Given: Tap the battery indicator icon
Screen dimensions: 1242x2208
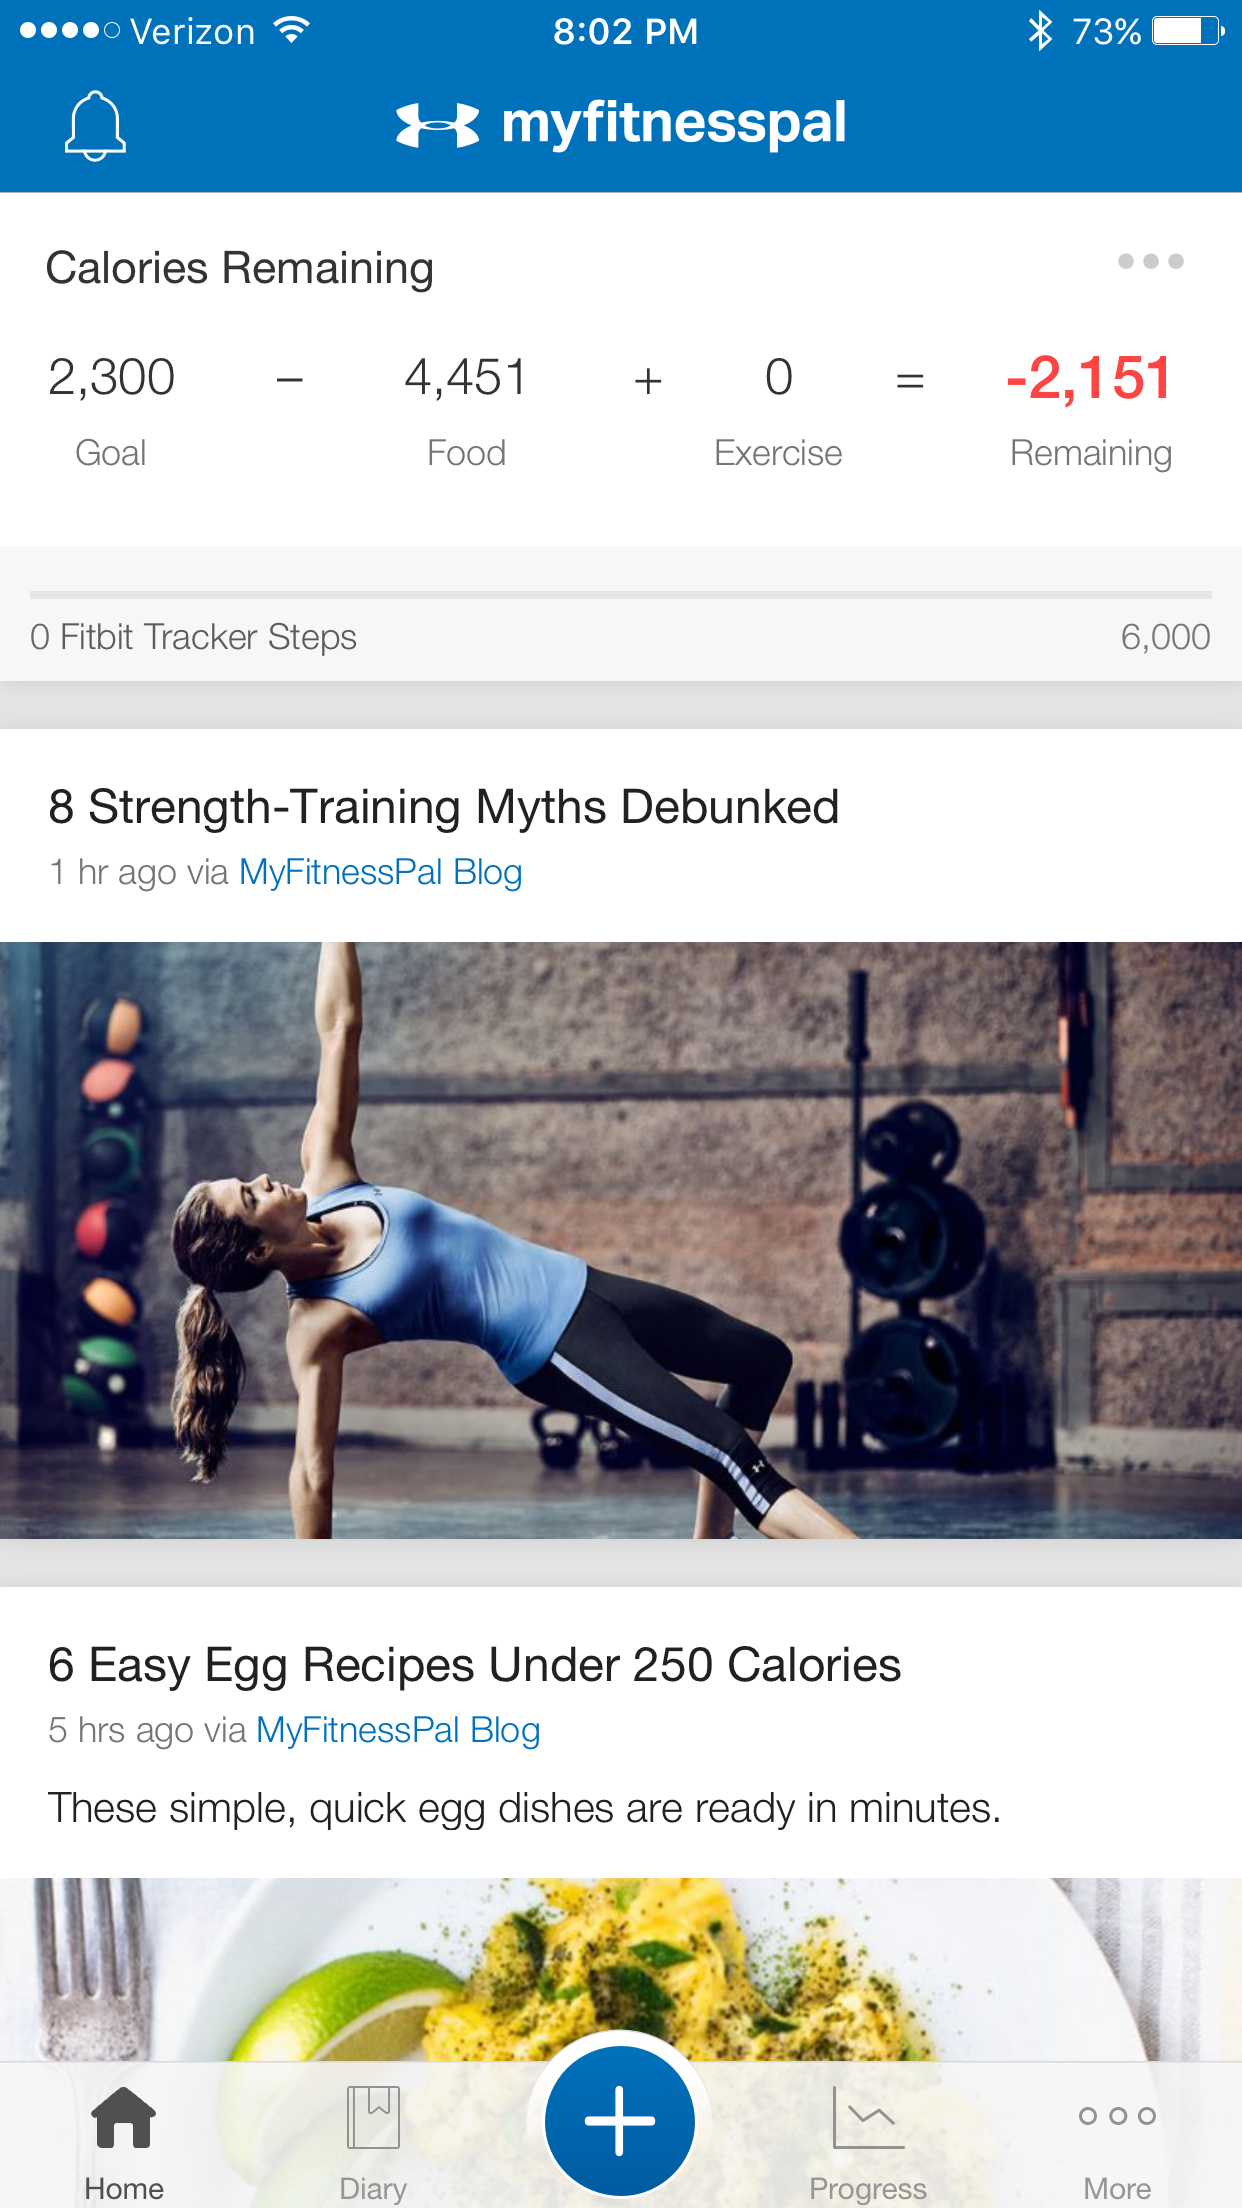Looking at the screenshot, I should [1188, 31].
